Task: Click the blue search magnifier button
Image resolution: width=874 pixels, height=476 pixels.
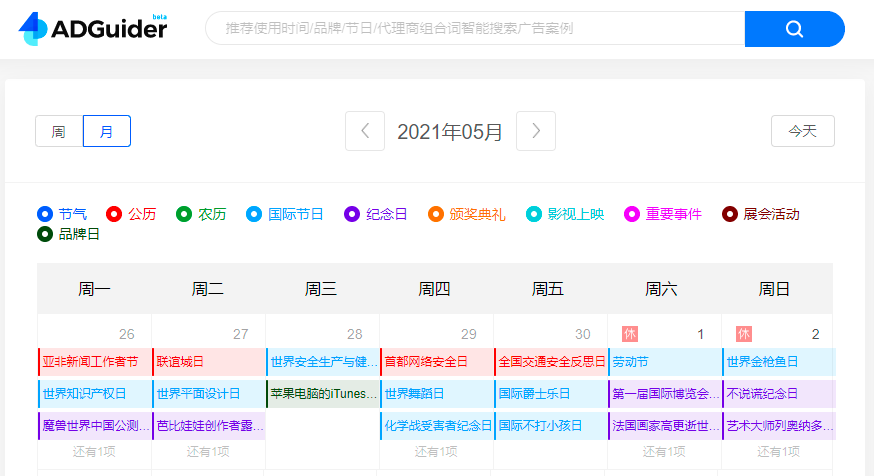Action: pos(794,29)
